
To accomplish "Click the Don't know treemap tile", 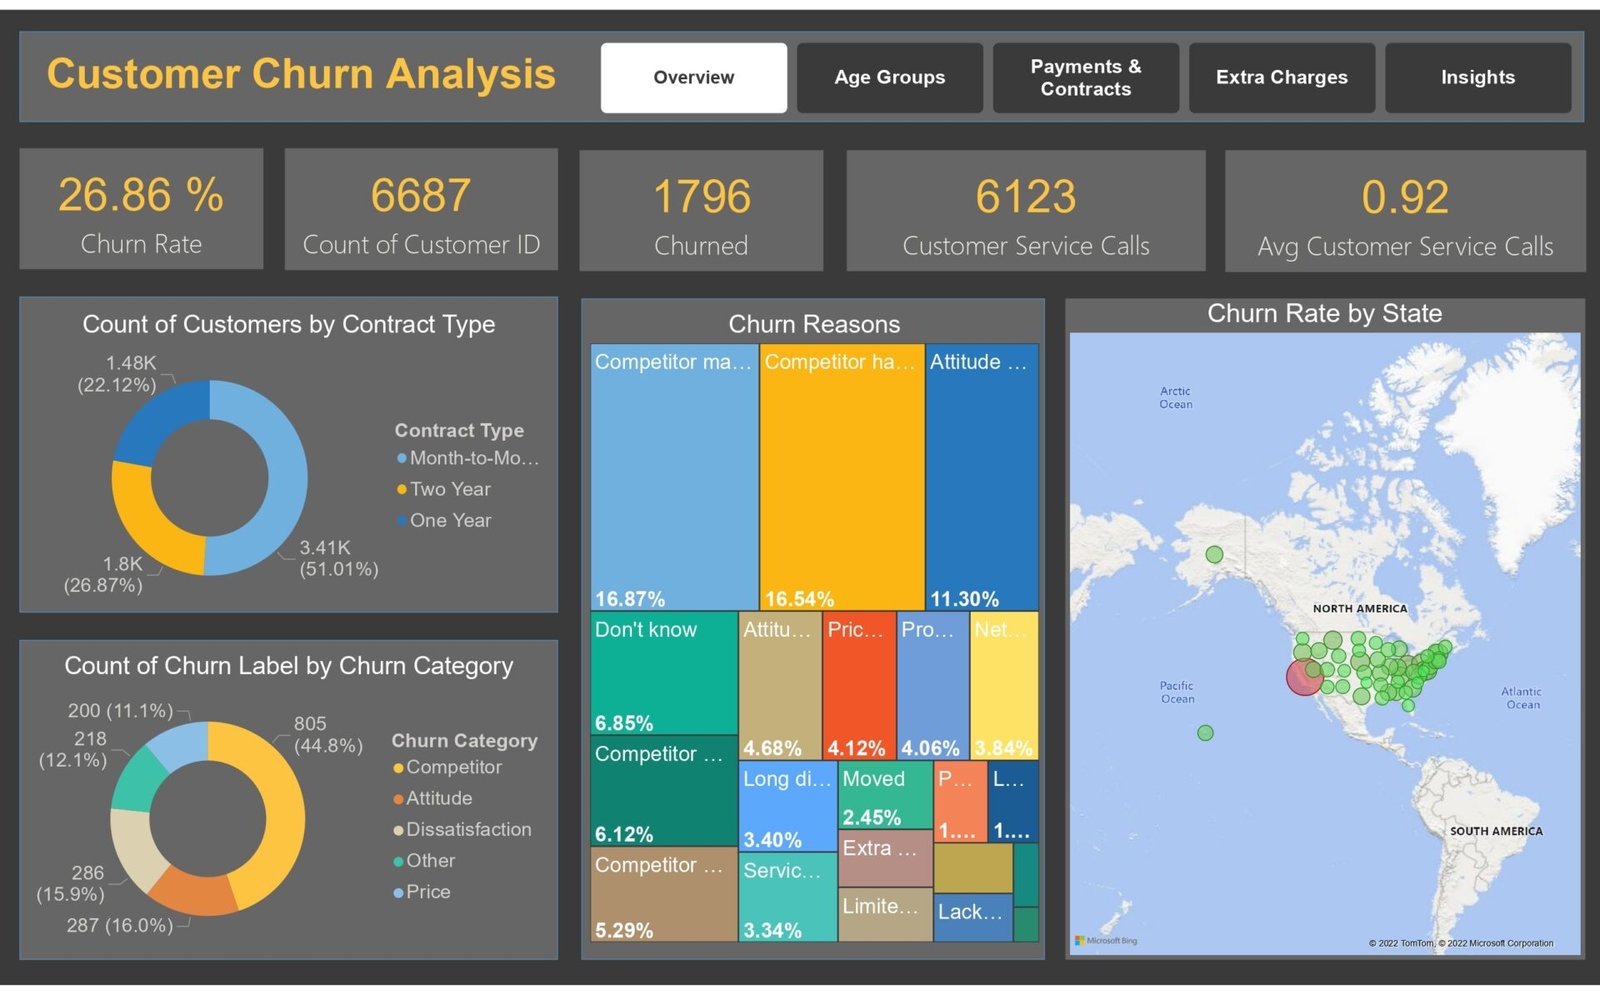I will (663, 675).
